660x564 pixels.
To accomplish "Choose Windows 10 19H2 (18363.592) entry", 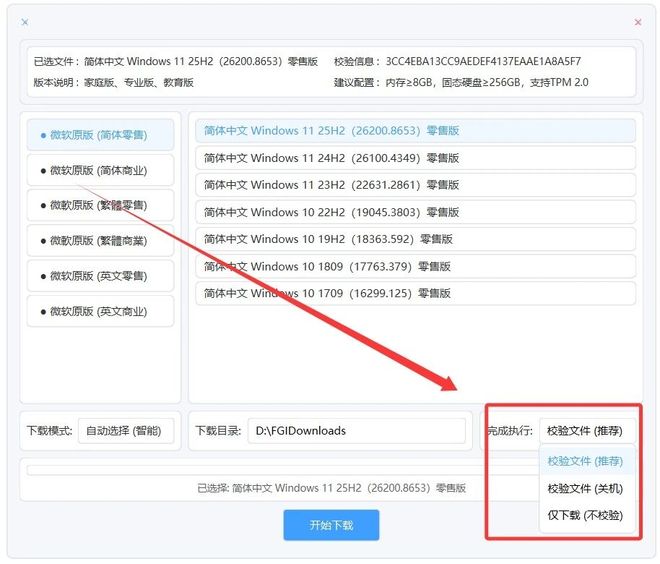I will pos(415,239).
